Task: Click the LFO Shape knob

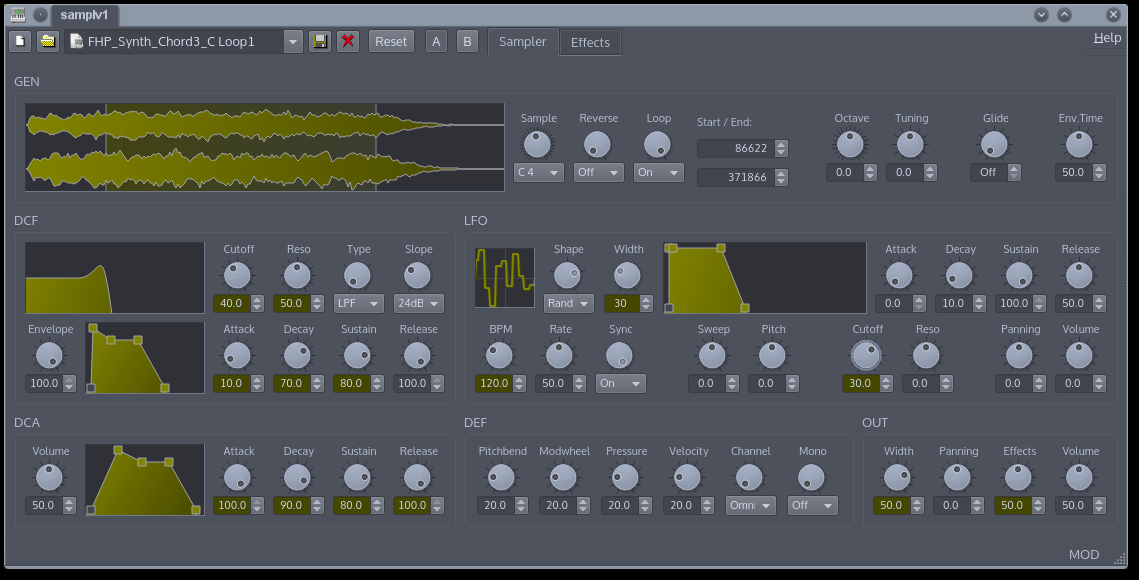Action: tap(568, 275)
